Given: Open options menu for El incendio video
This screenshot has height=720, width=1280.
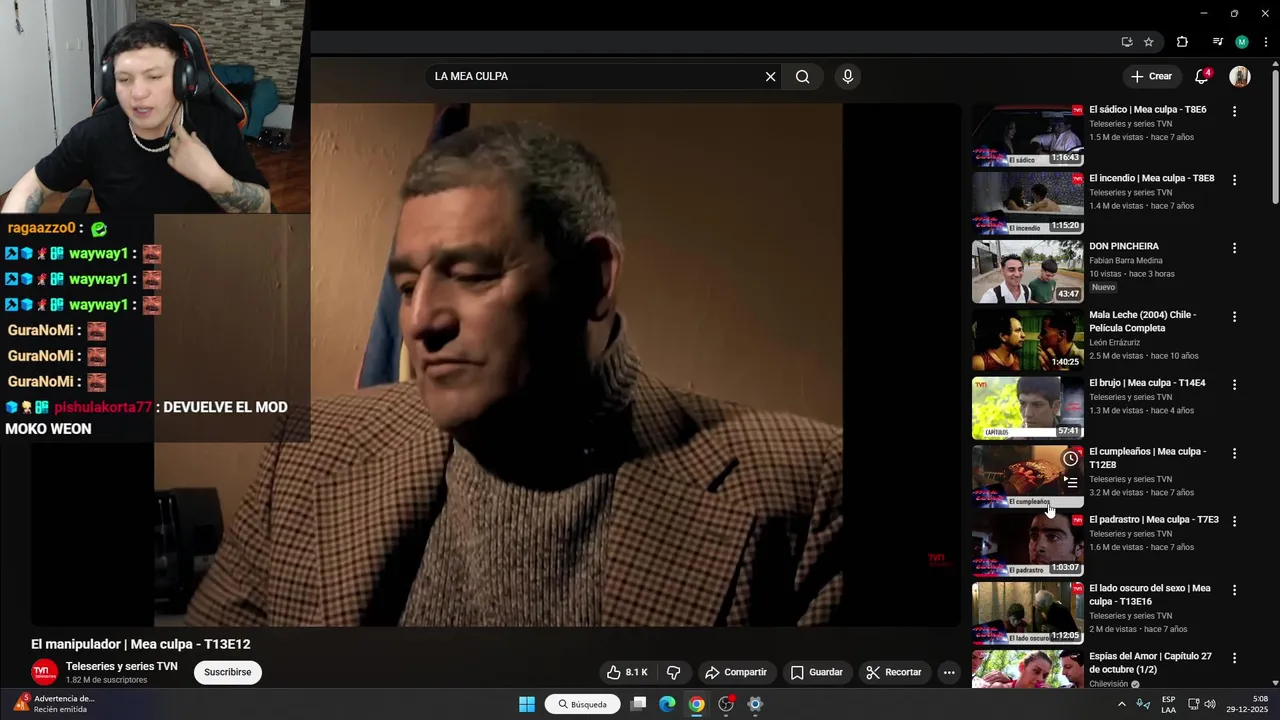Looking at the screenshot, I should pyautogui.click(x=1234, y=180).
